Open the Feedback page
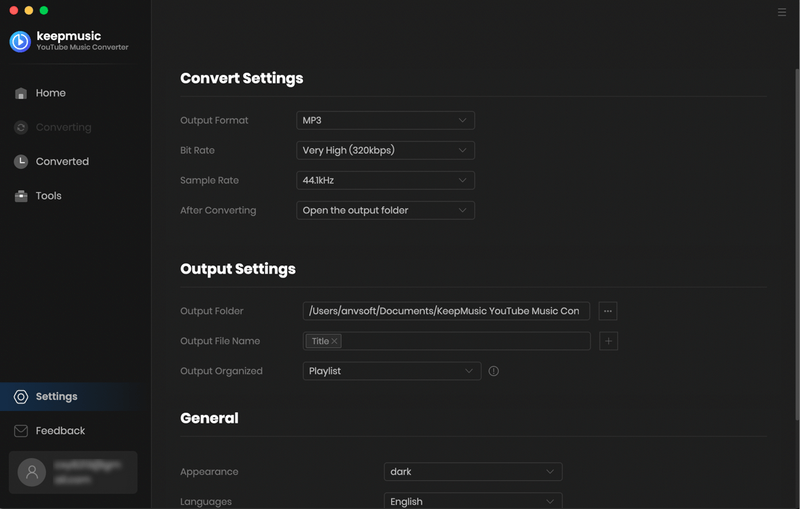This screenshot has height=509, width=800. (60, 431)
